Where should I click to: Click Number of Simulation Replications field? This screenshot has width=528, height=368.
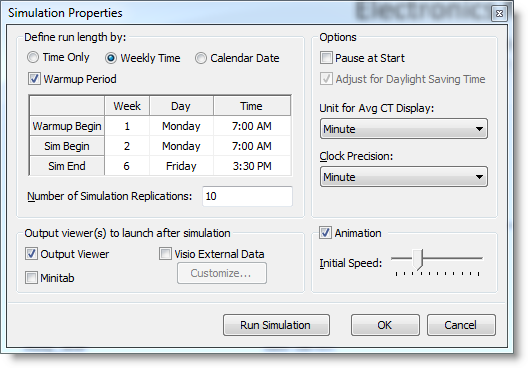point(248,196)
